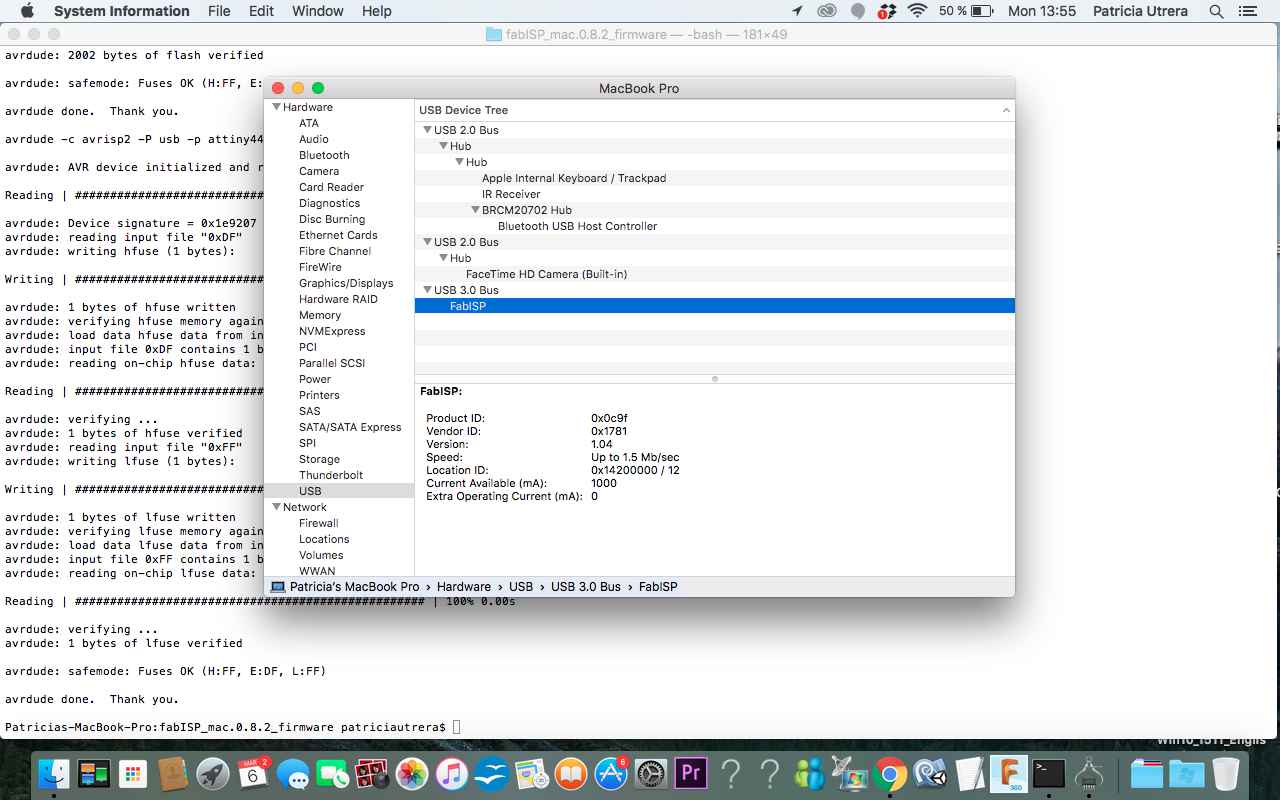The height and width of the screenshot is (800, 1280).
Task: Launch FaceTime from the Dock
Action: (332, 774)
